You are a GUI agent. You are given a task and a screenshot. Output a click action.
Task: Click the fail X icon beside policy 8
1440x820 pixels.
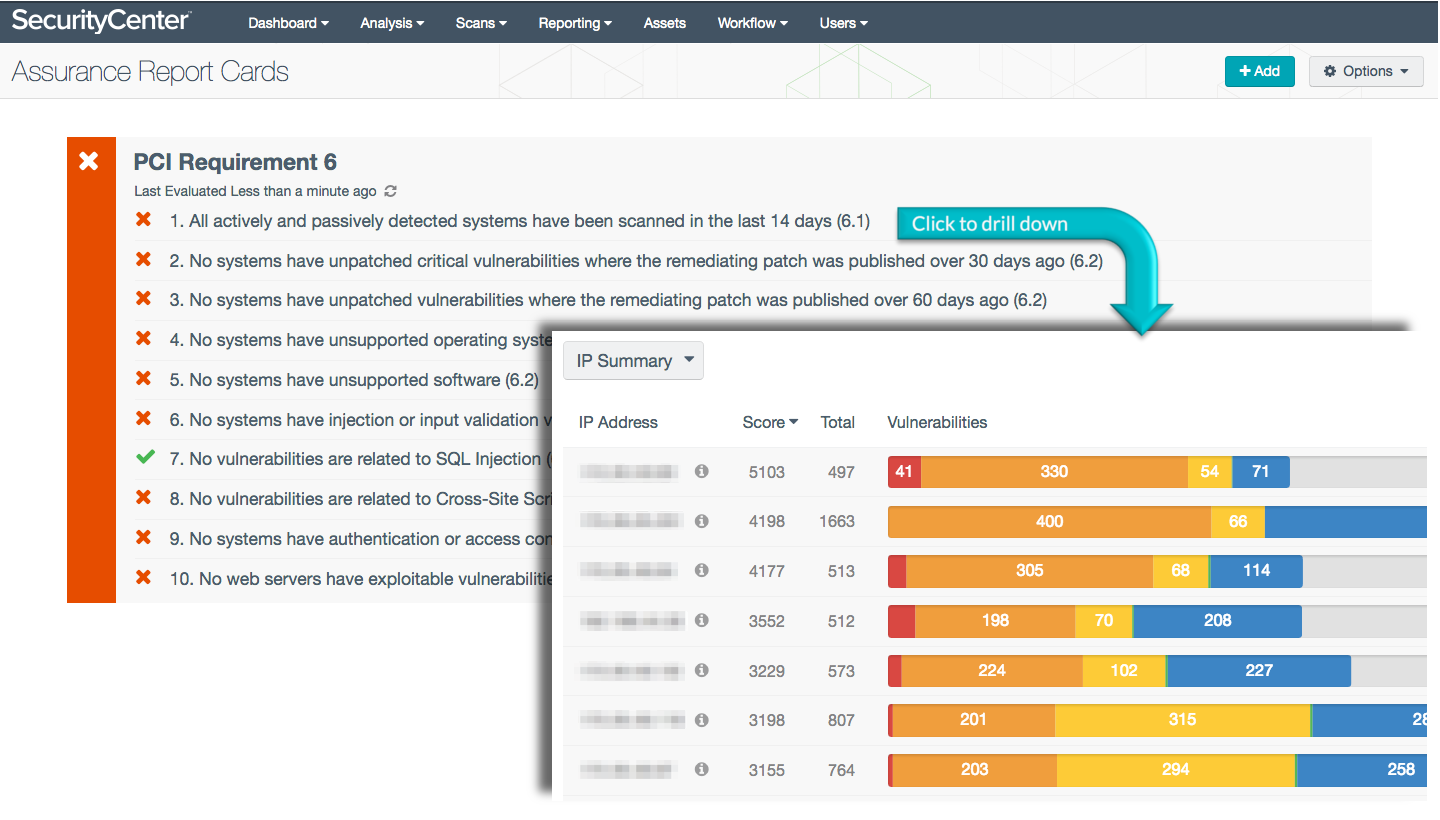click(144, 498)
